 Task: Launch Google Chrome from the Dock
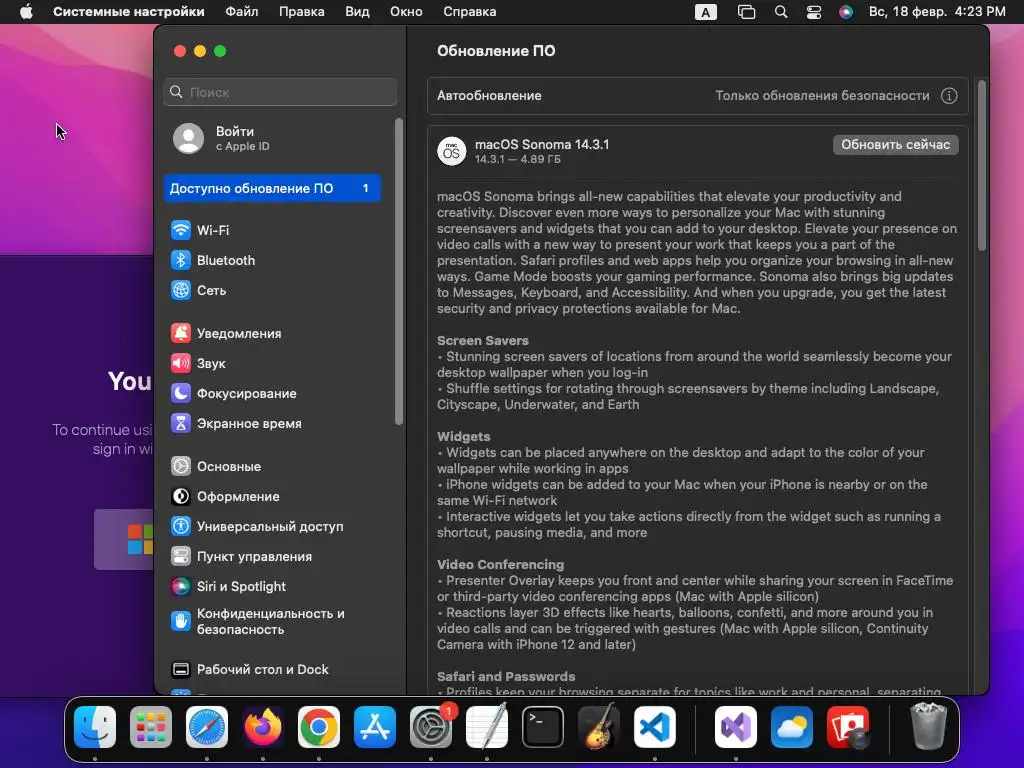[319, 727]
